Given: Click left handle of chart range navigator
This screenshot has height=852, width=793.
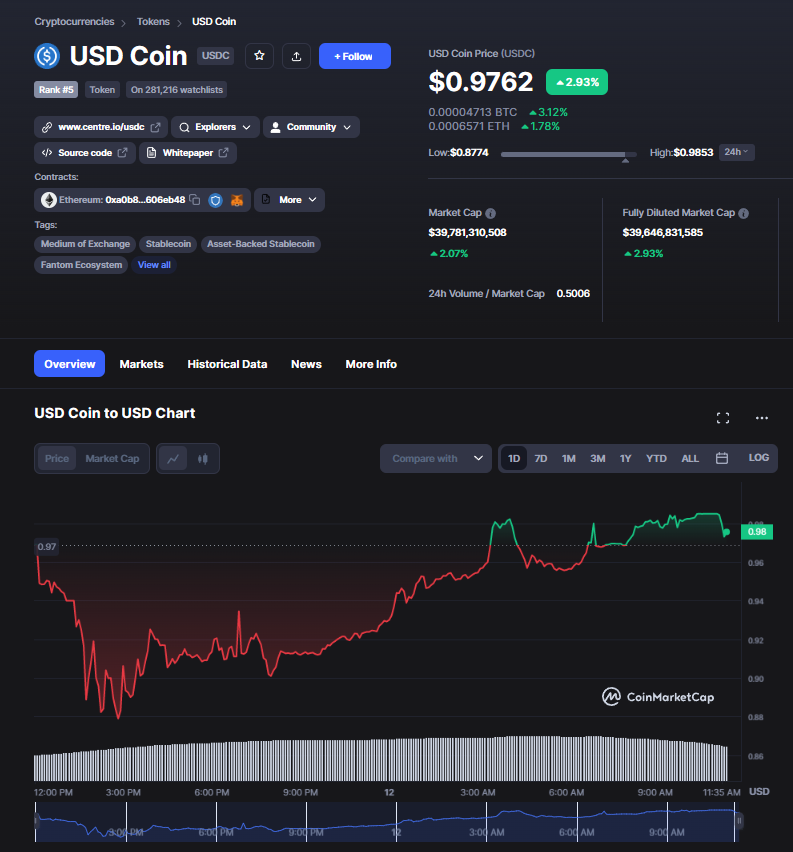Looking at the screenshot, I should click(36, 820).
